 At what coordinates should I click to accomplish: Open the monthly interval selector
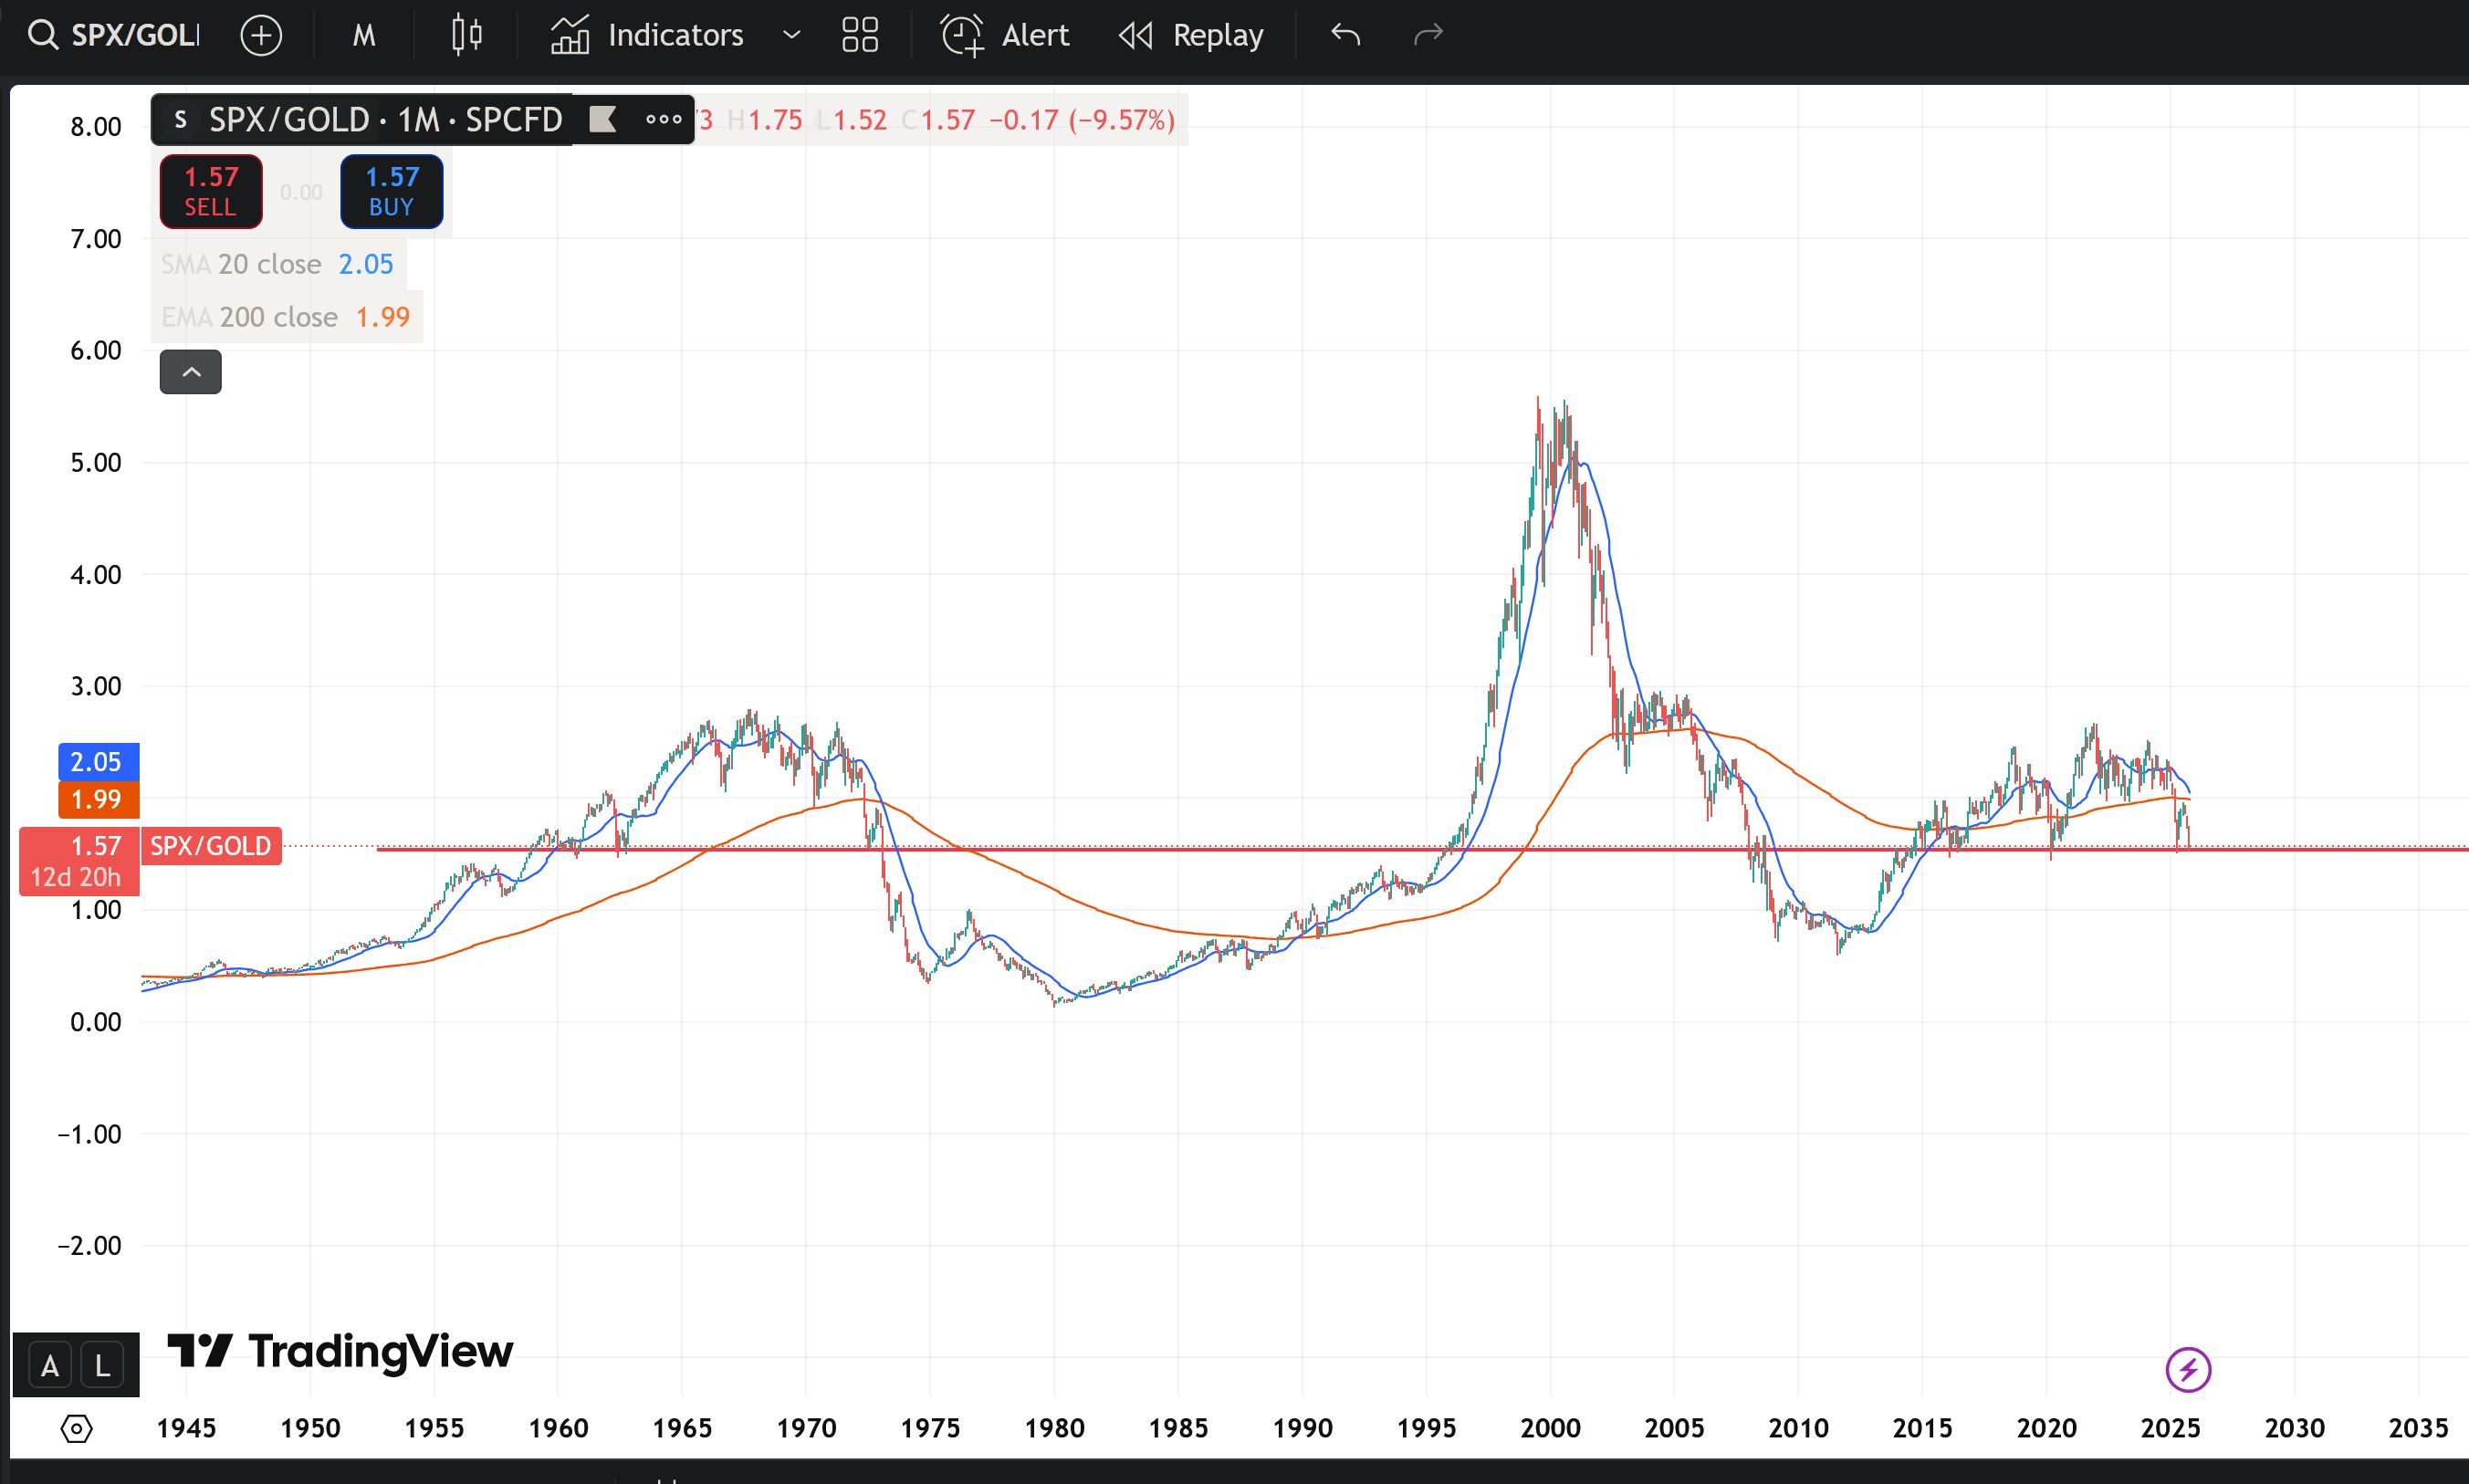tap(364, 35)
